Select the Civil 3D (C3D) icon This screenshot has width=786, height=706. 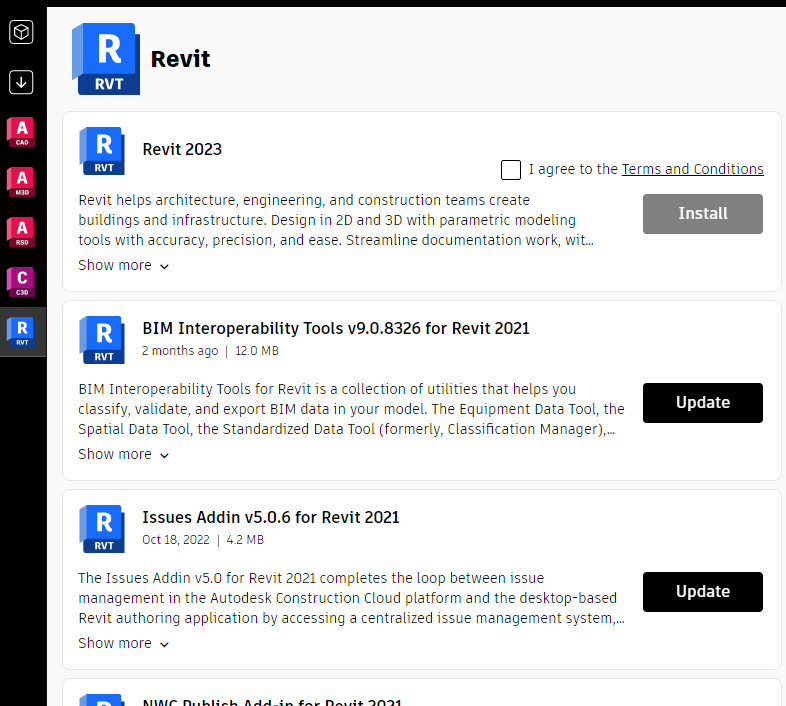click(x=21, y=282)
